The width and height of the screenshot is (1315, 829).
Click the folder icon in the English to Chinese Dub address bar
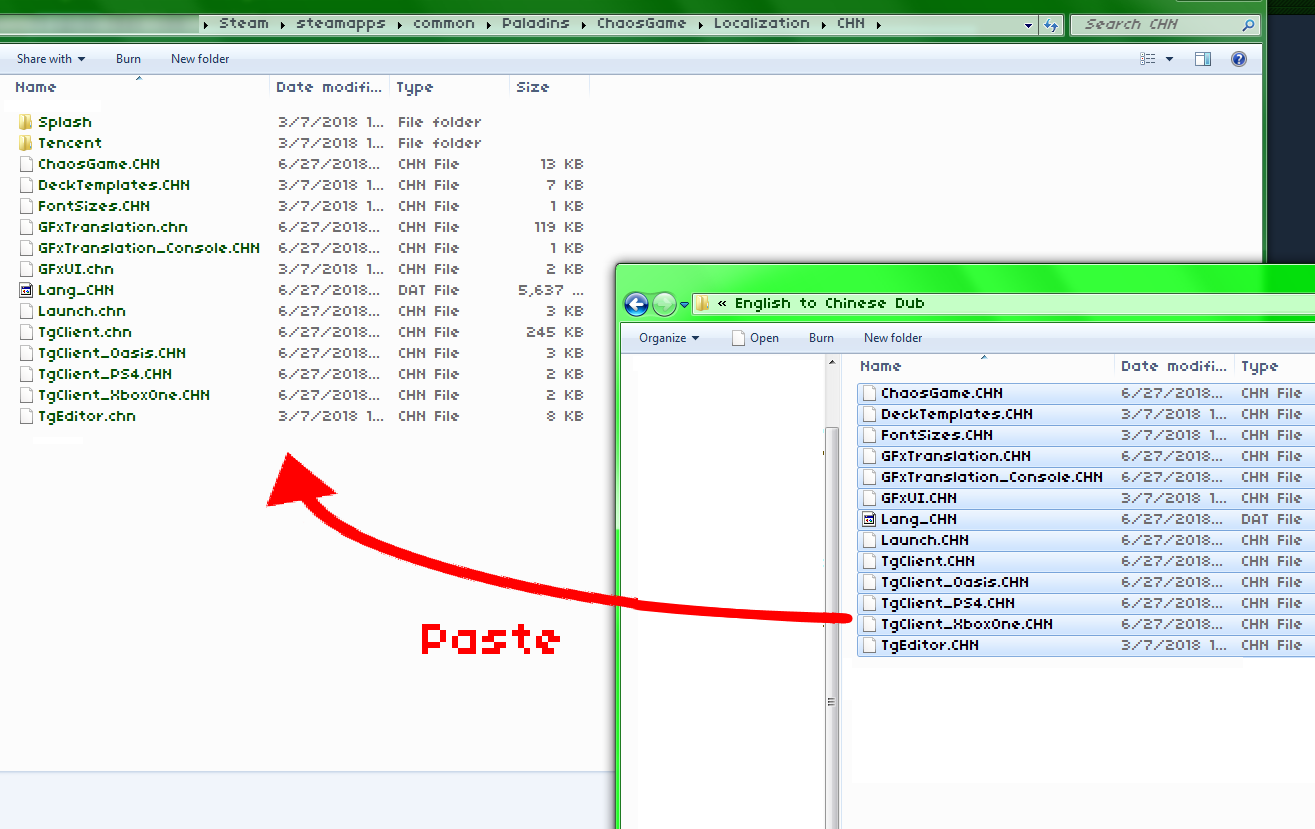tap(703, 304)
